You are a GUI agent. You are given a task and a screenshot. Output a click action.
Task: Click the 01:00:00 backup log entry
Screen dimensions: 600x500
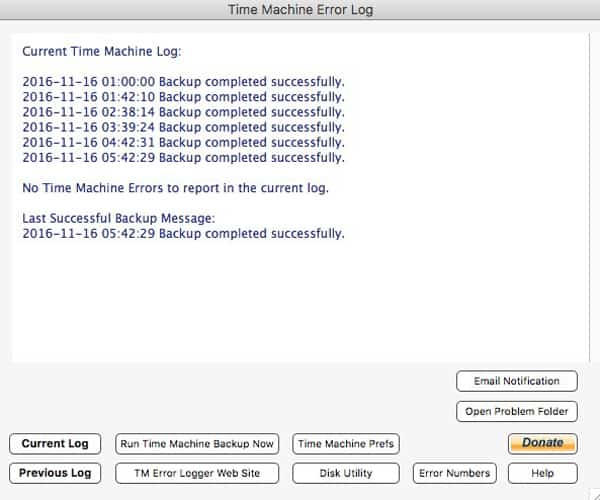pos(183,82)
